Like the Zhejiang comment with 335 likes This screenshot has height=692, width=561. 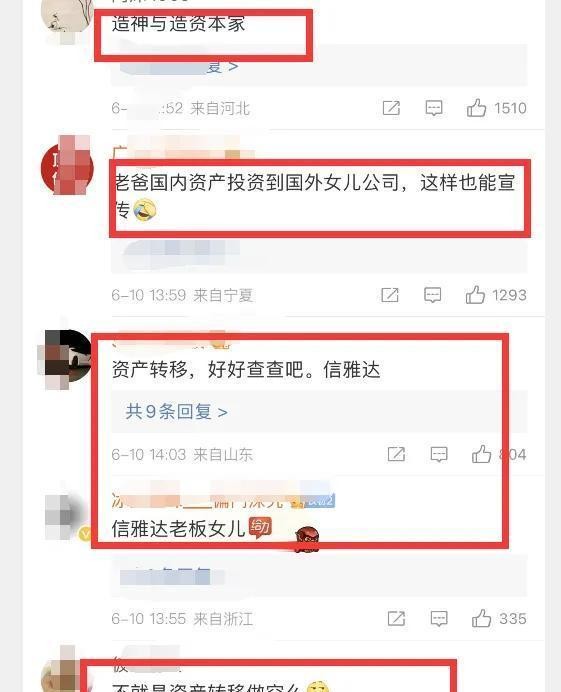click(482, 618)
